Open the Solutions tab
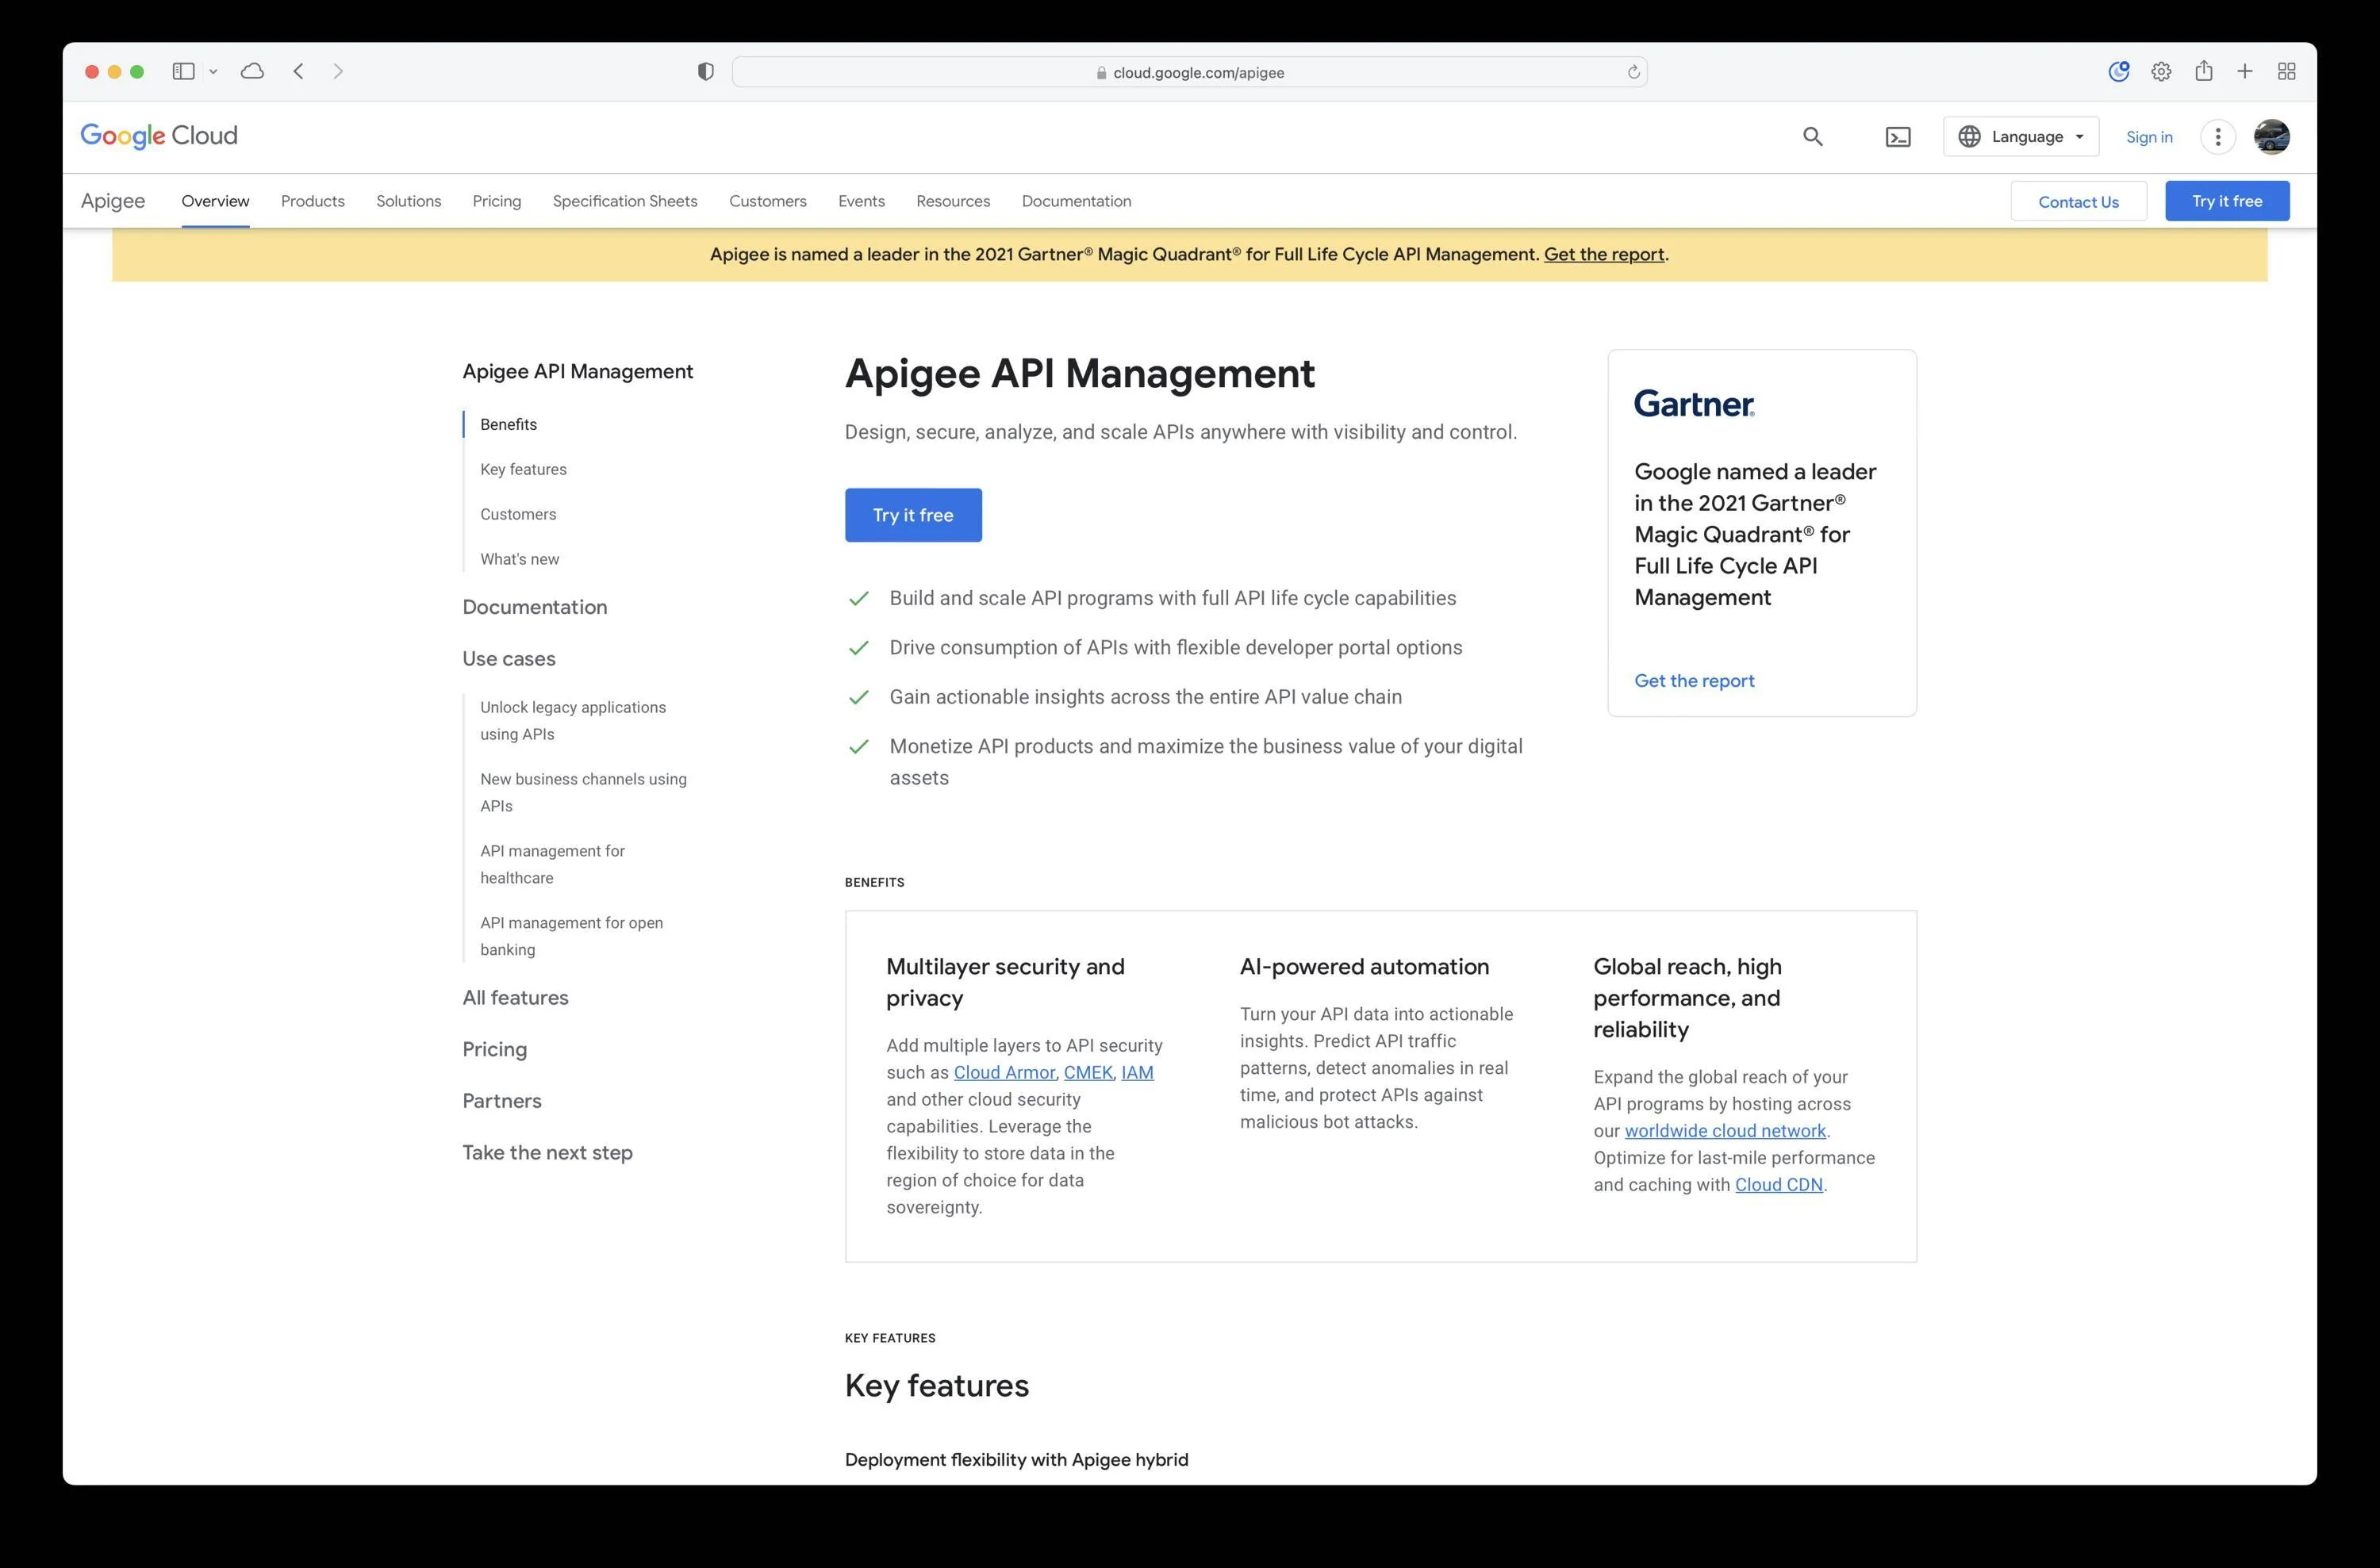The height and width of the screenshot is (1568, 2380). point(408,201)
